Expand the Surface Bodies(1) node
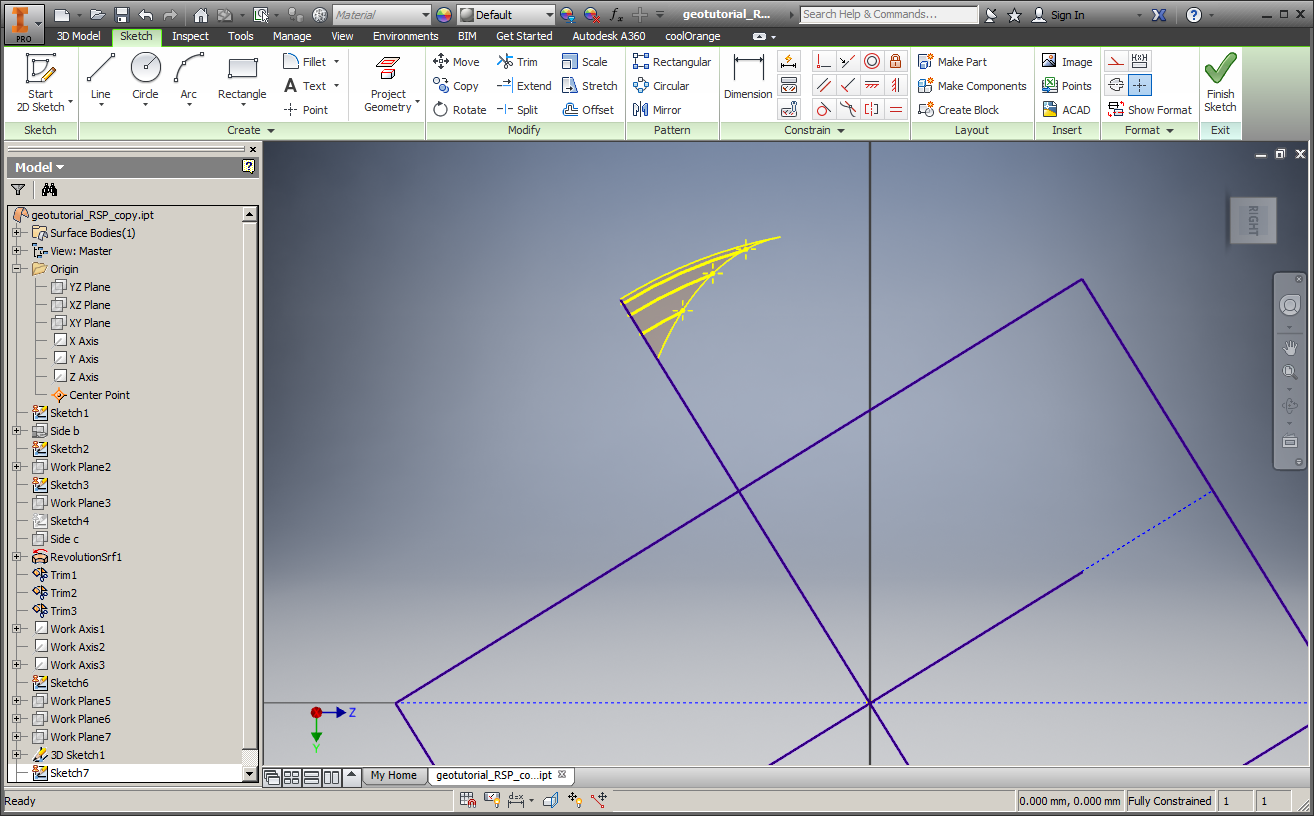Screen dimensions: 1314x816 17,233
